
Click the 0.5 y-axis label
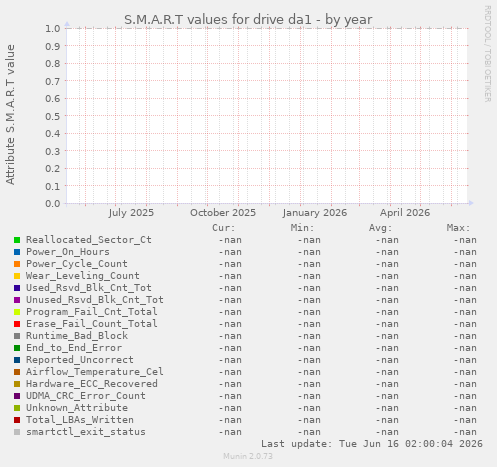[x=53, y=116]
